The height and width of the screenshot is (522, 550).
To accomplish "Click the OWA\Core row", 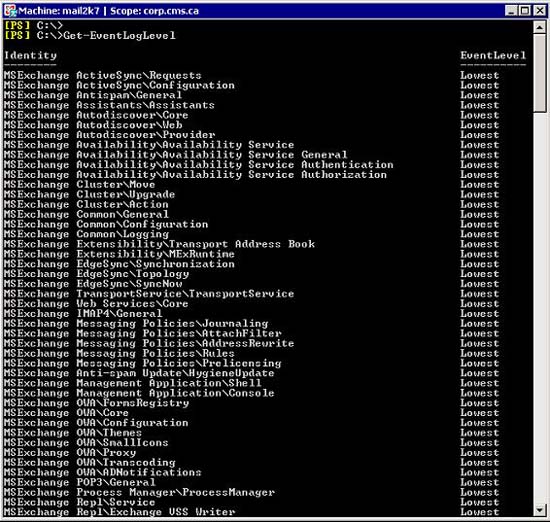I will click(x=251, y=413).
